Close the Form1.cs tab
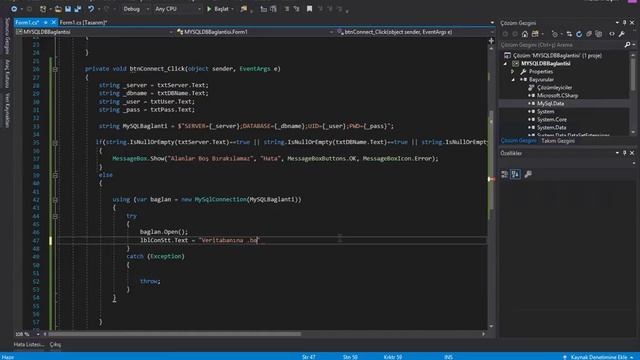This screenshot has width=640, height=360. [53, 22]
